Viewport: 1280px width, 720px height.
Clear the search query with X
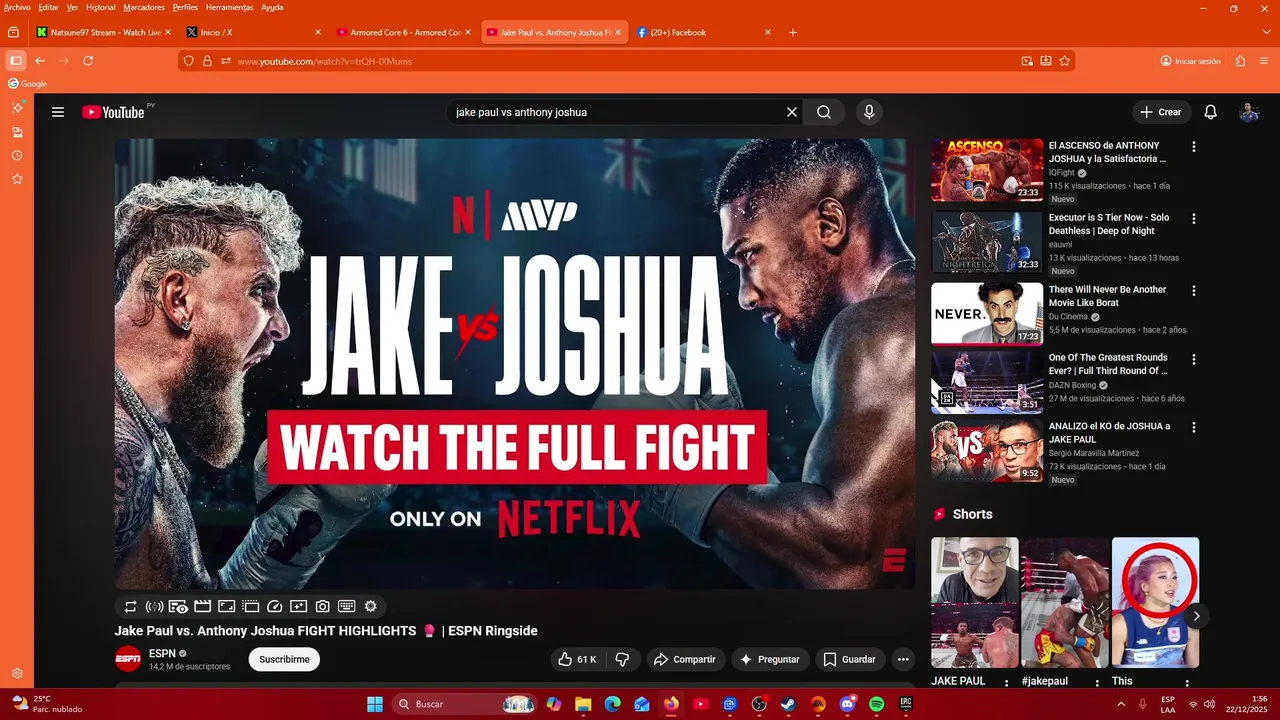click(792, 112)
